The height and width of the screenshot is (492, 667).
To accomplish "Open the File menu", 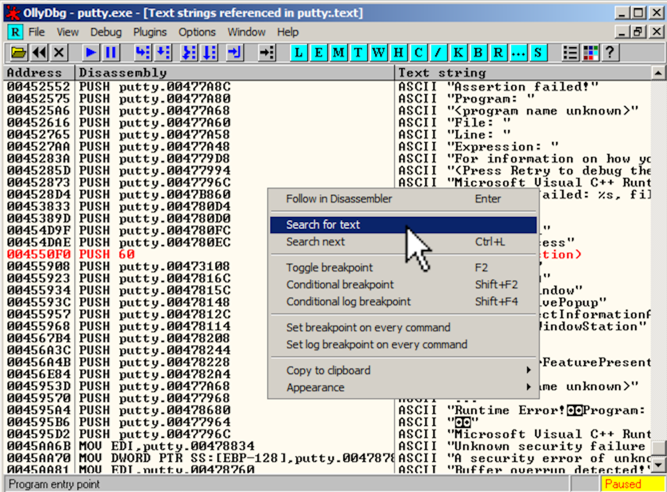I will pyautogui.click(x=37, y=32).
